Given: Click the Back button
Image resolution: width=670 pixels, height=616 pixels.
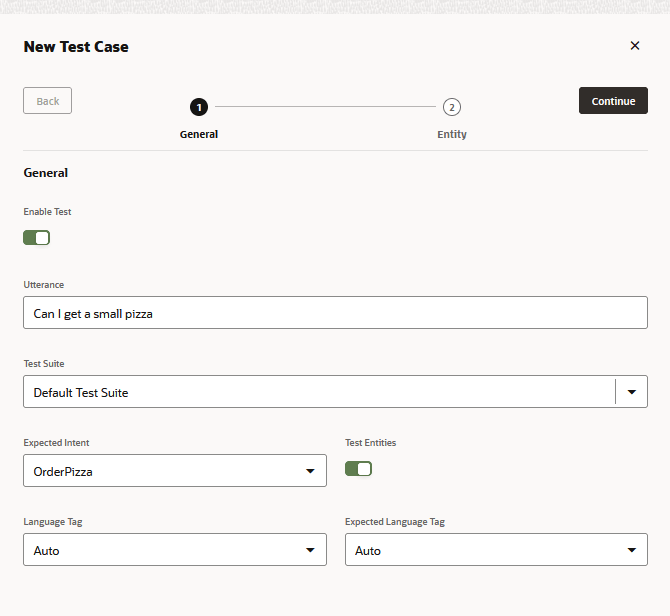Looking at the screenshot, I should coord(48,101).
